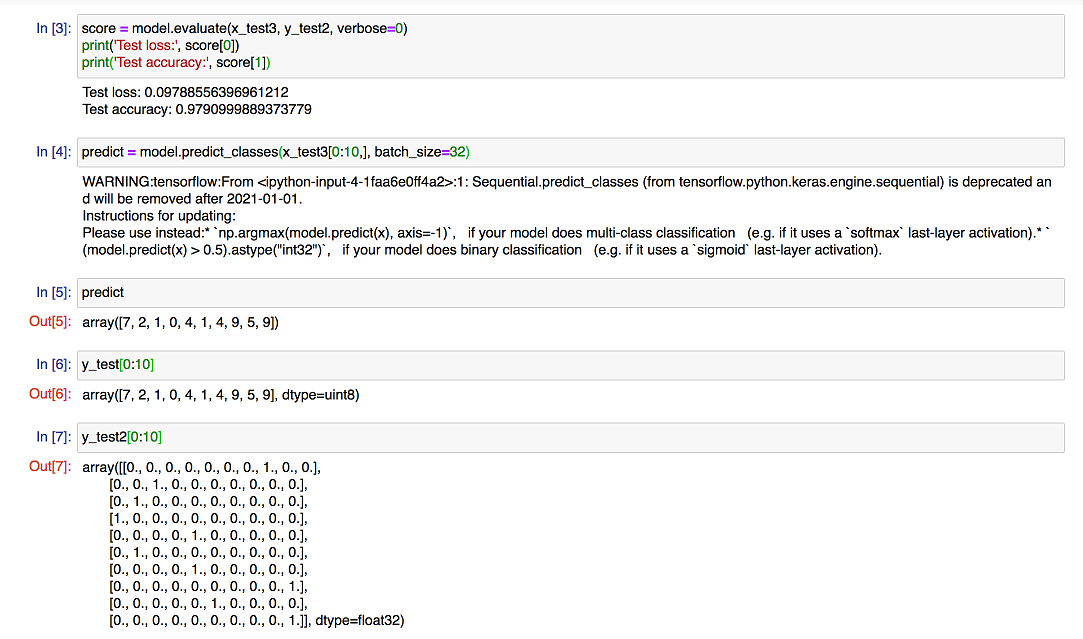1083x639 pixels.
Task: Click into the y_test[0:10] code cell
Action: click(x=570, y=365)
